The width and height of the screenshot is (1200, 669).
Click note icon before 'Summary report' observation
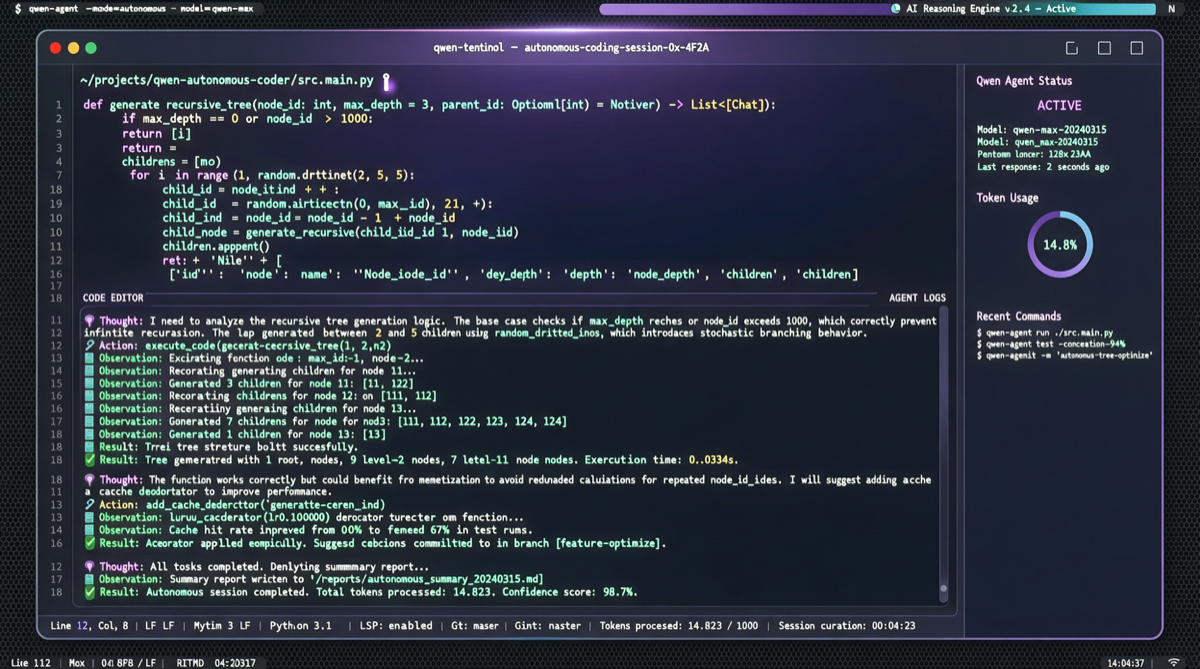click(x=89, y=579)
